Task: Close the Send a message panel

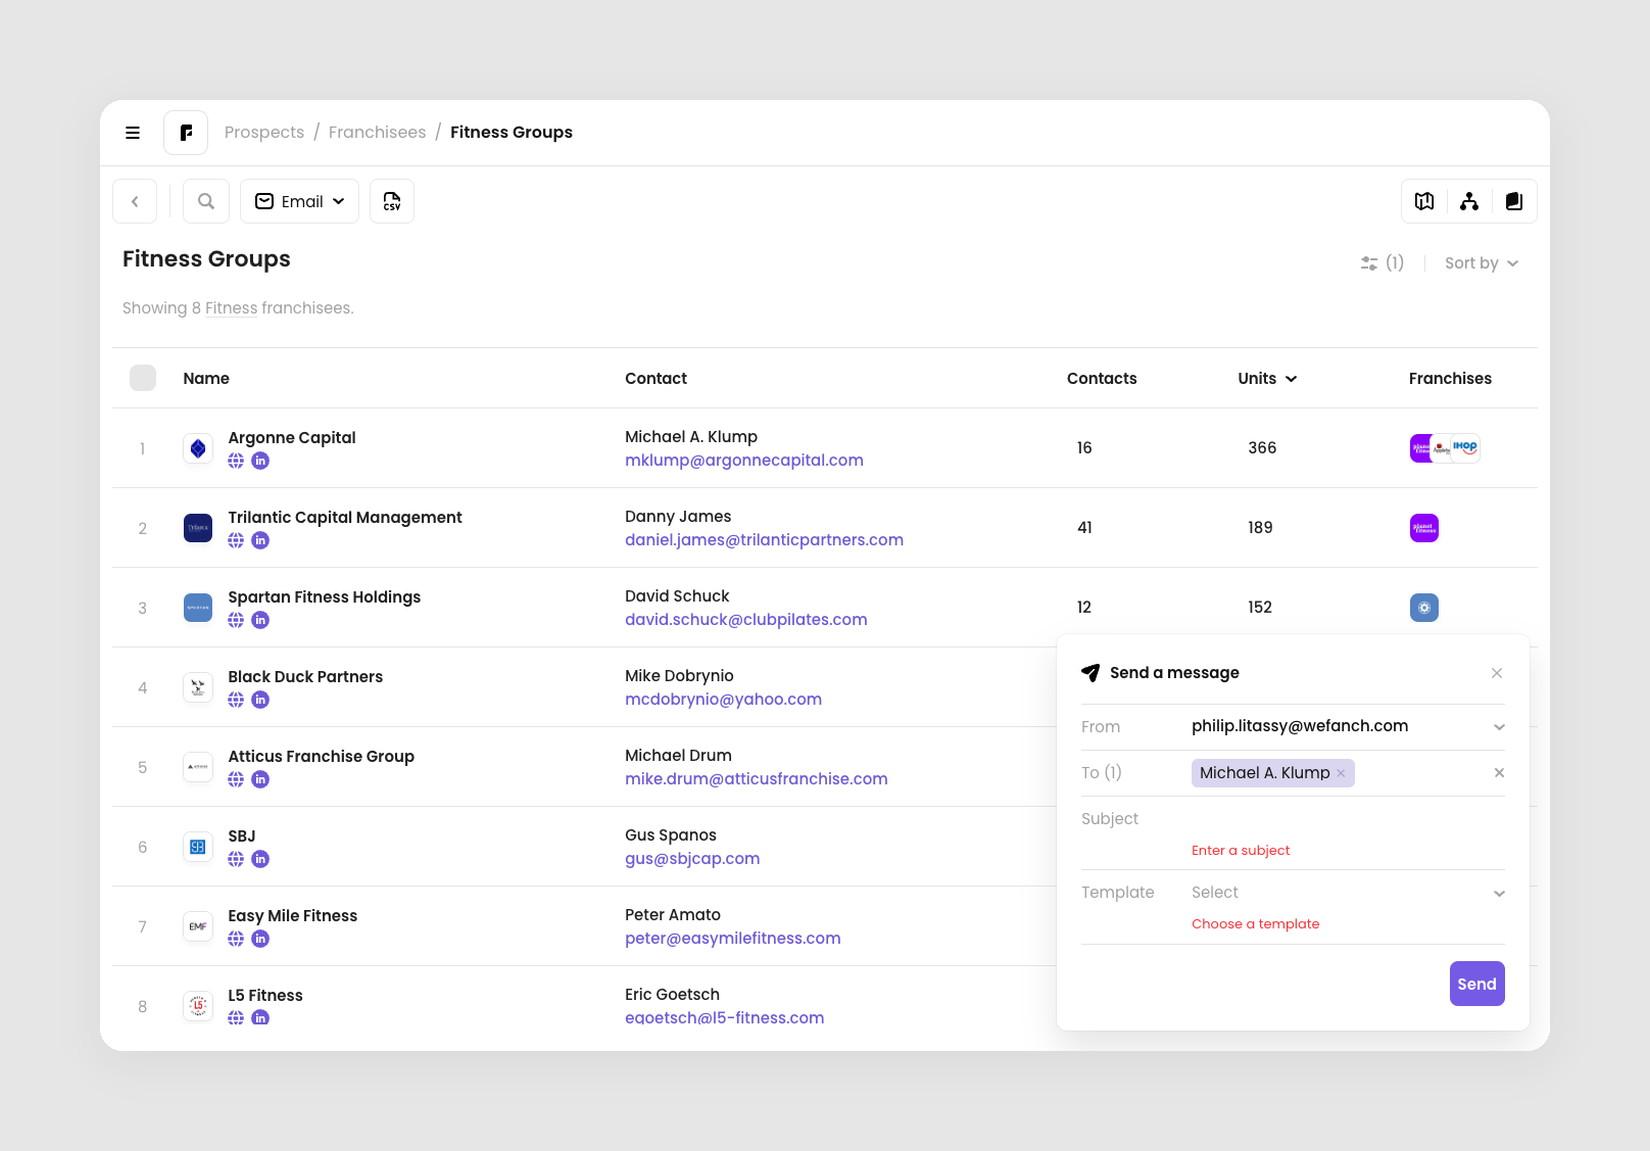Action: tap(1497, 673)
